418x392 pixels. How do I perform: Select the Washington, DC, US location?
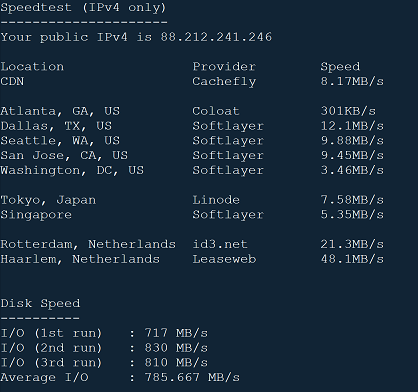click(x=72, y=170)
